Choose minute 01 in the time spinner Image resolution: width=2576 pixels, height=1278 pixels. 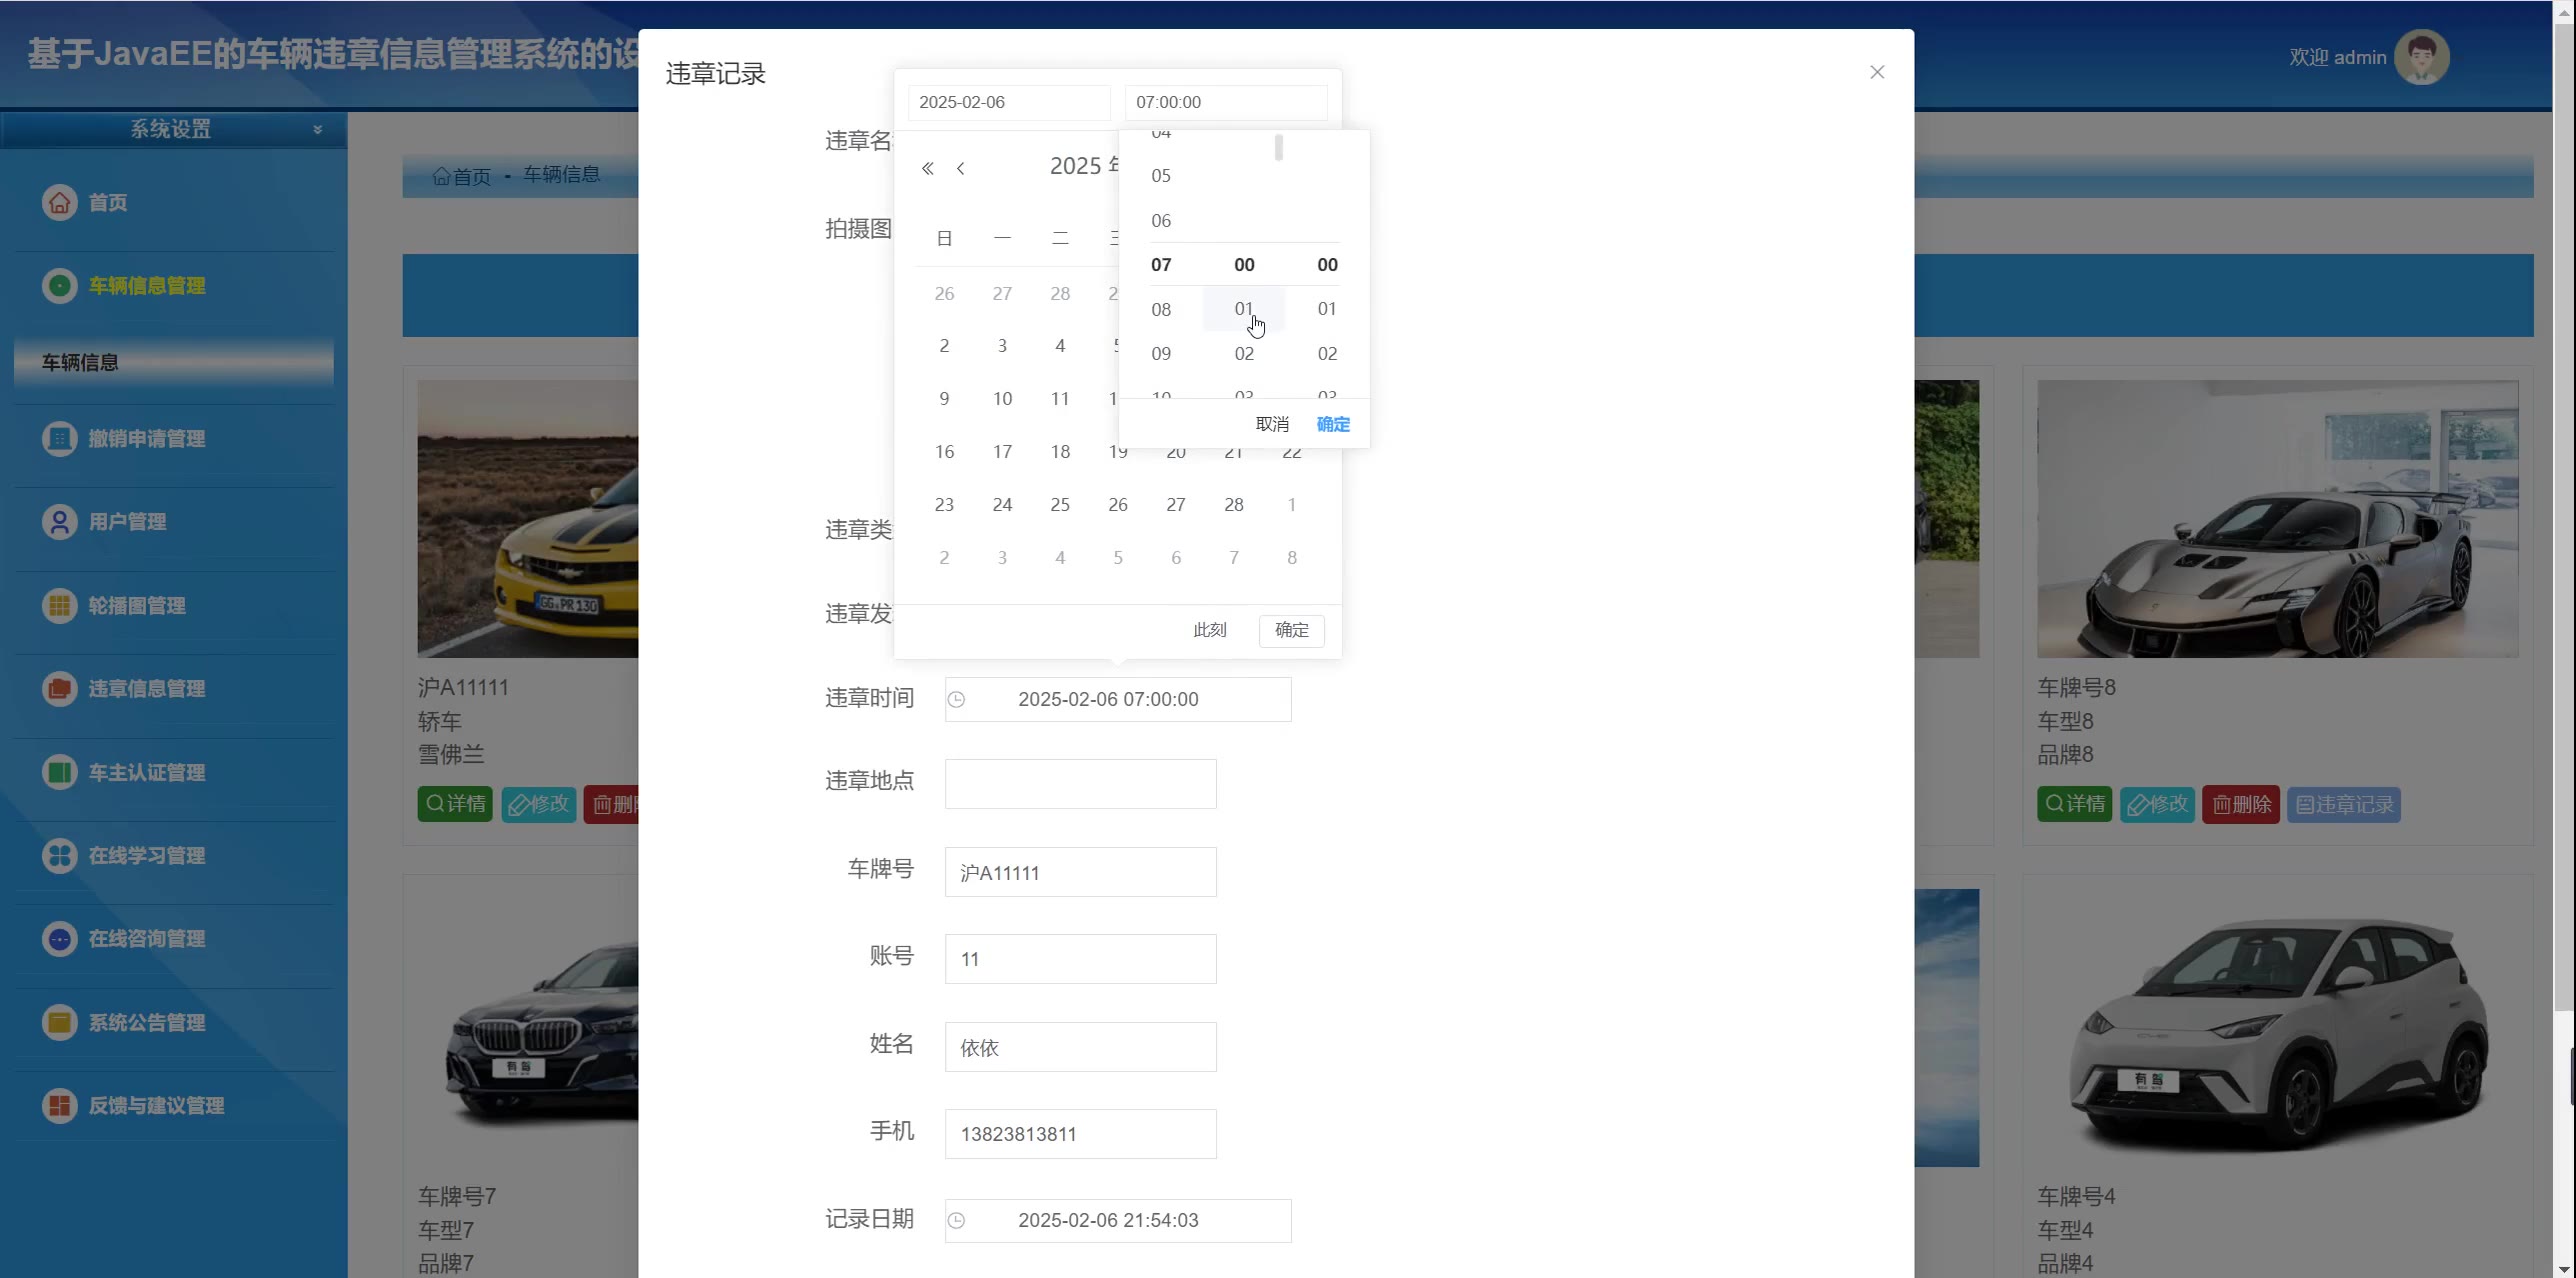tap(1243, 309)
